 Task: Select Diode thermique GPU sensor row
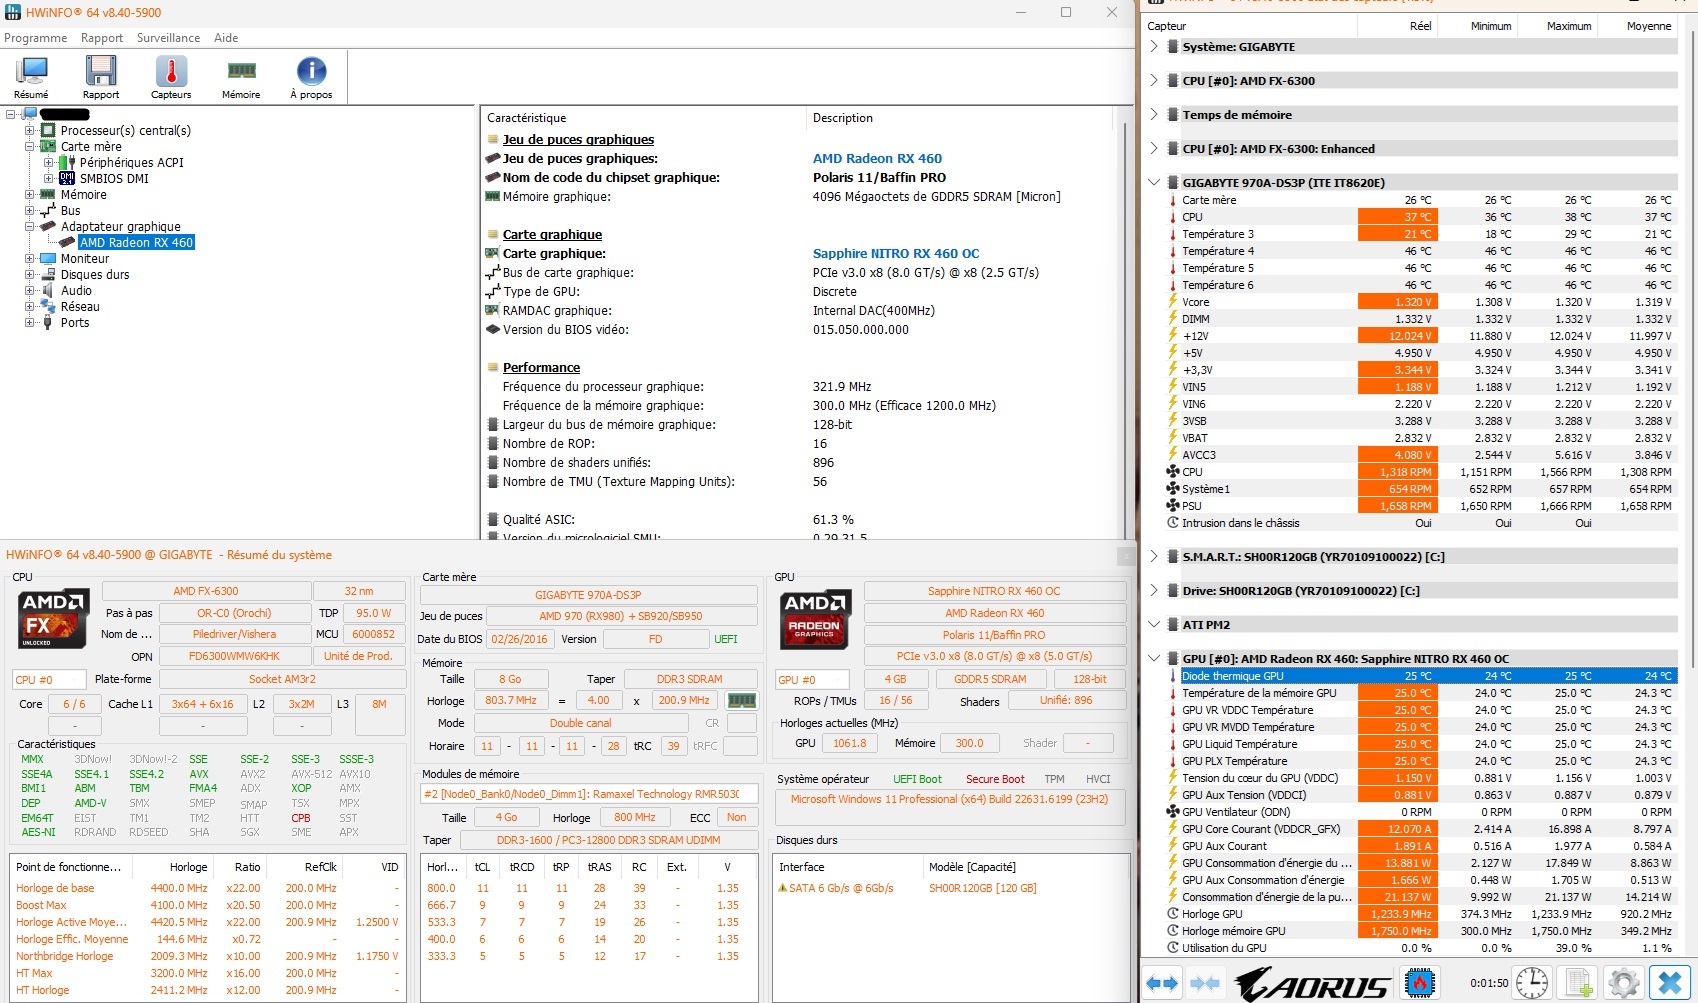point(1420,676)
